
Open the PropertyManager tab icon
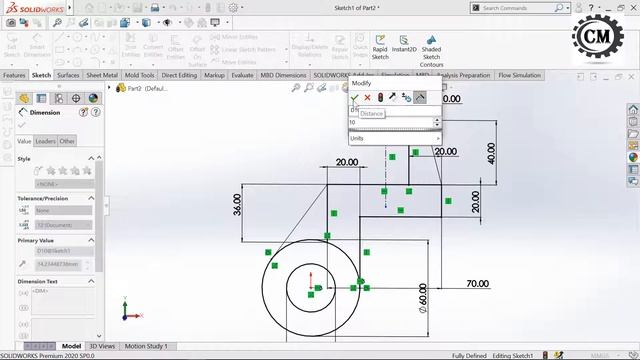[x=41, y=98]
